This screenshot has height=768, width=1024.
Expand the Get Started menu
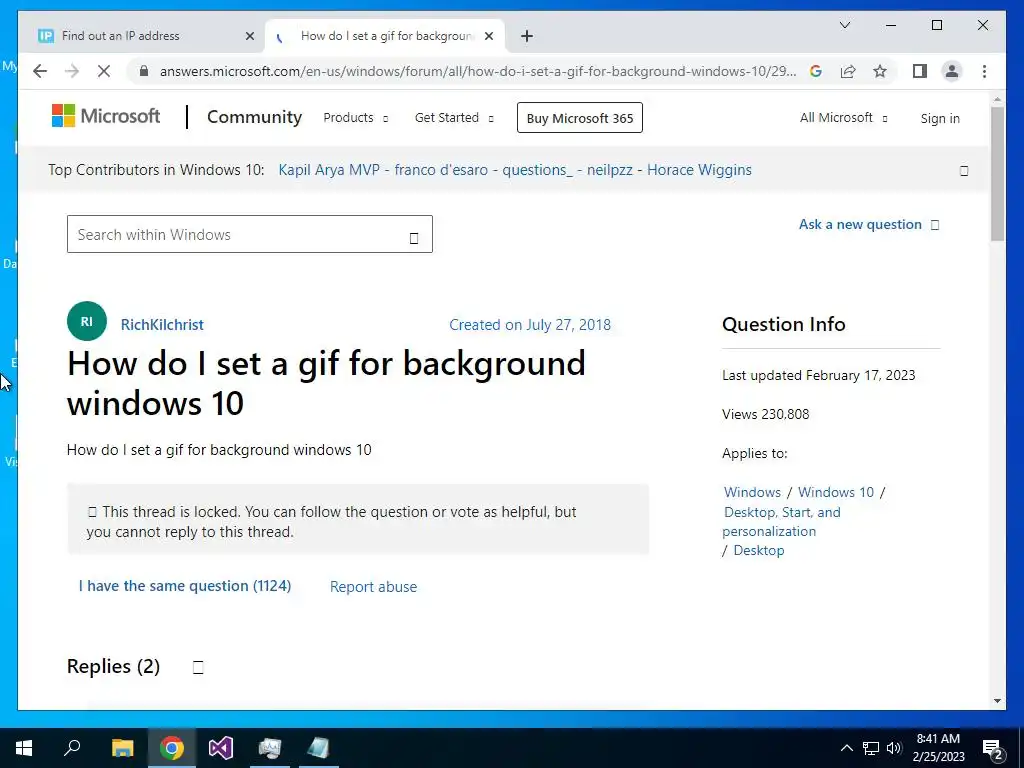[x=455, y=118]
